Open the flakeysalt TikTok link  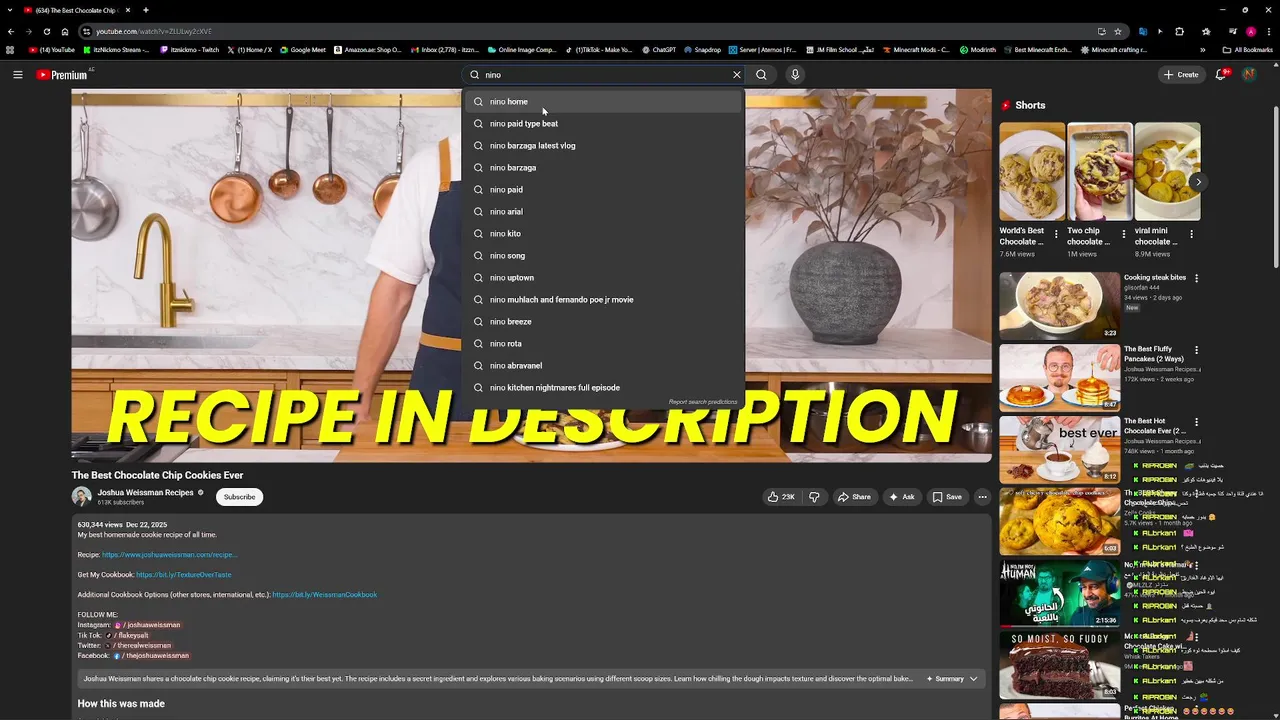(128, 635)
